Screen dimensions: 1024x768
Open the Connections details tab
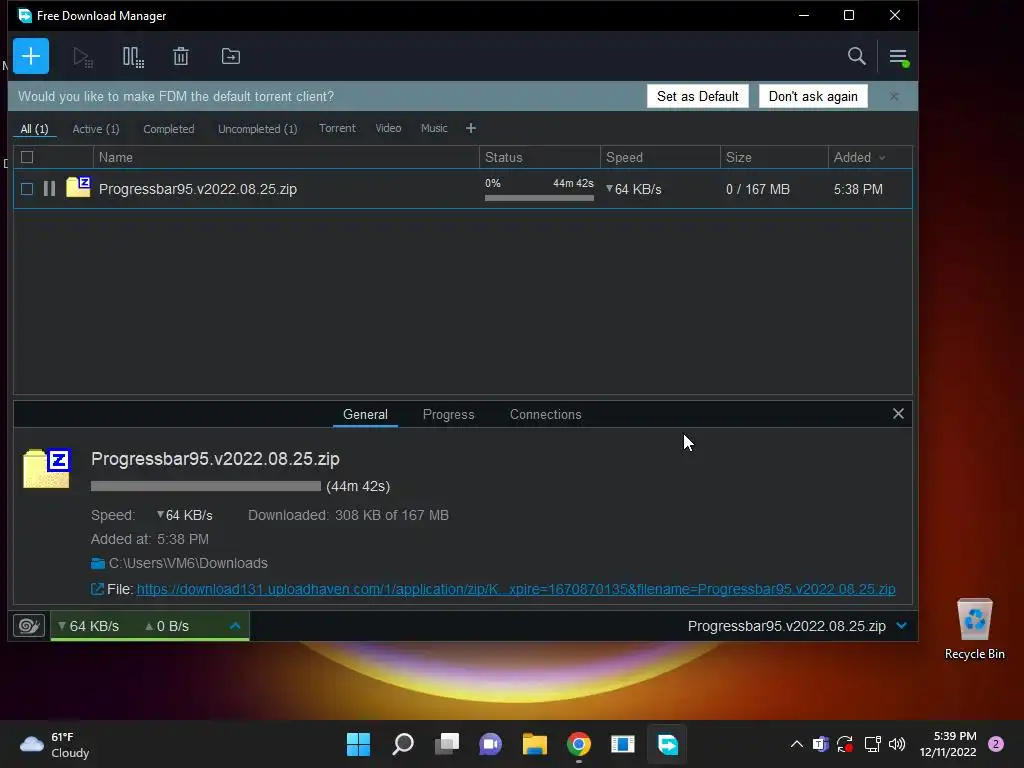point(545,414)
